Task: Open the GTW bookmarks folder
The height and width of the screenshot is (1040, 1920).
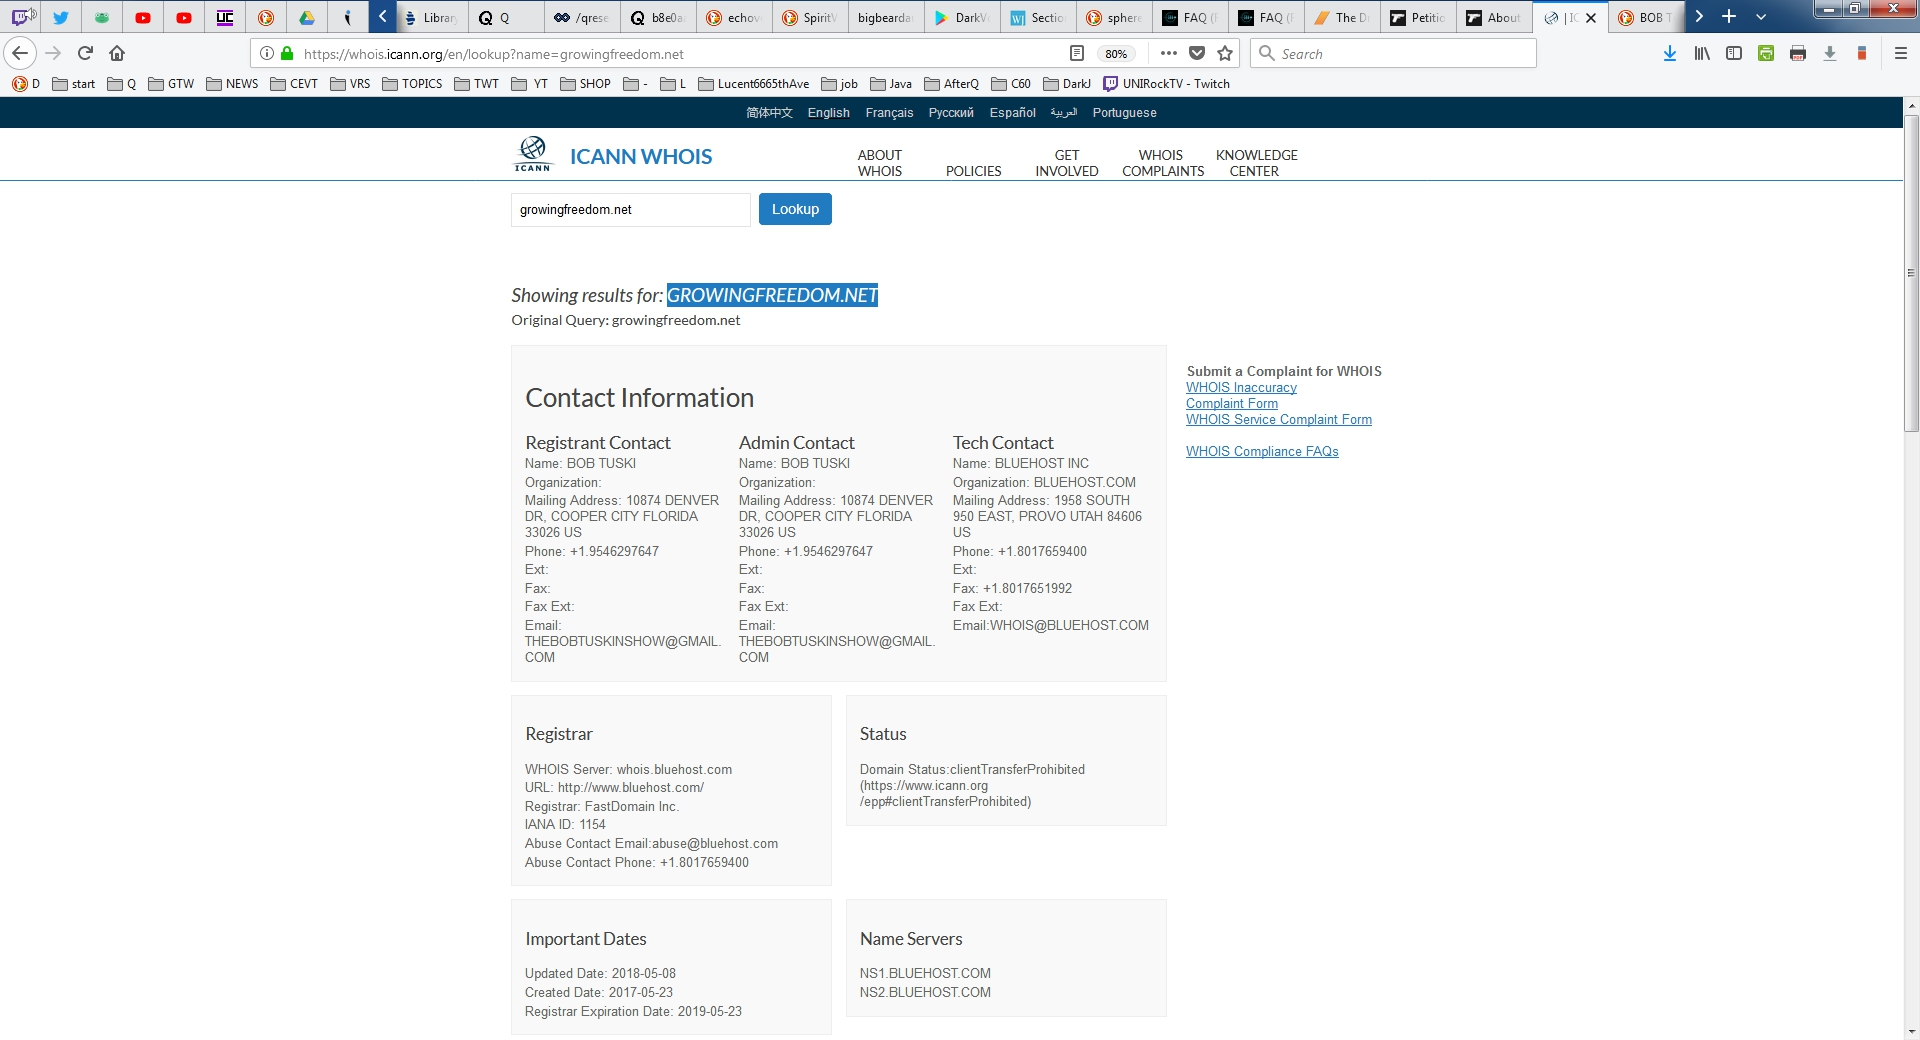Action: point(171,84)
